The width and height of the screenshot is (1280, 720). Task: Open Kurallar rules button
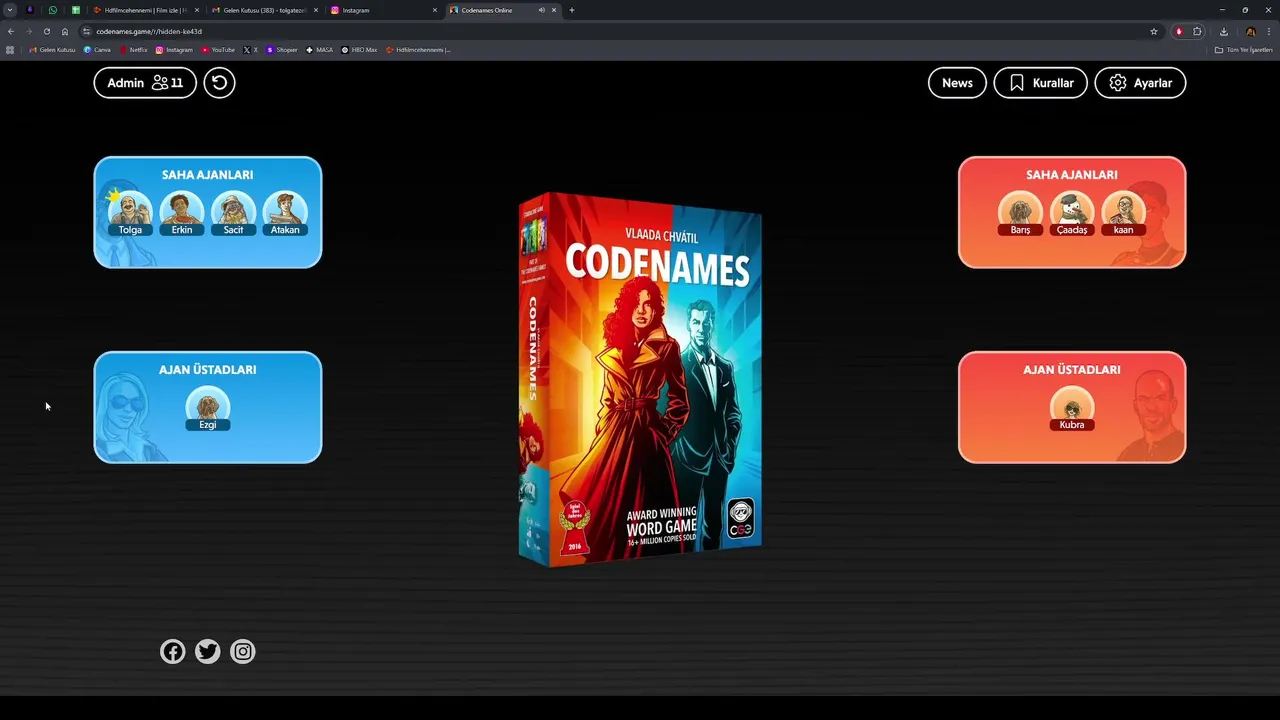(1040, 83)
